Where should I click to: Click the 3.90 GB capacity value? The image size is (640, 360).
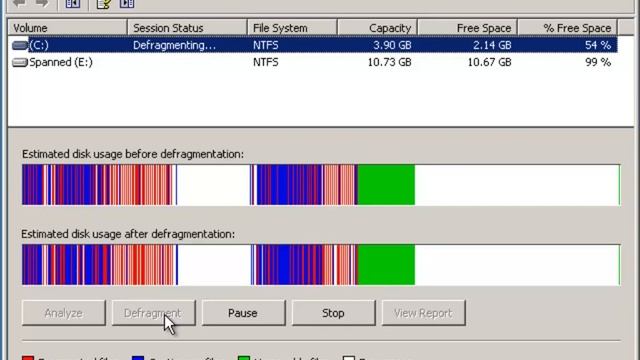click(x=392, y=45)
